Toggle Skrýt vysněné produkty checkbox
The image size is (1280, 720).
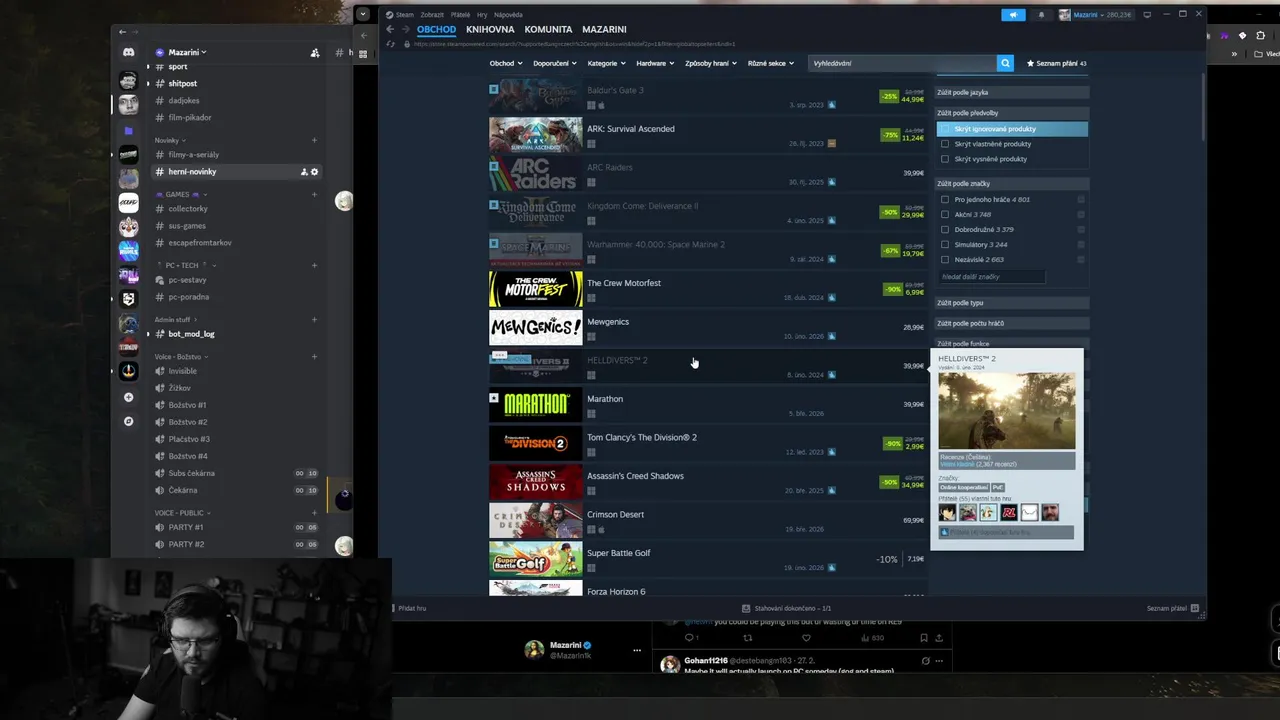pos(945,159)
